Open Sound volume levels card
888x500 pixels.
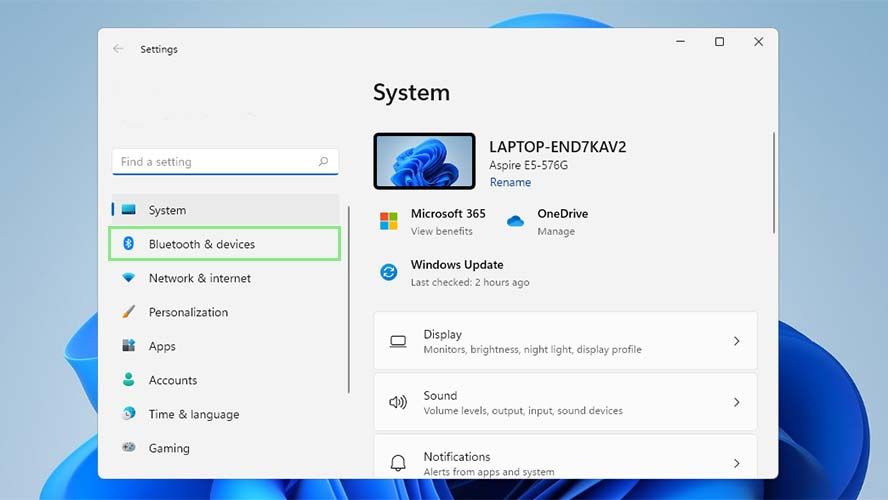coord(565,402)
